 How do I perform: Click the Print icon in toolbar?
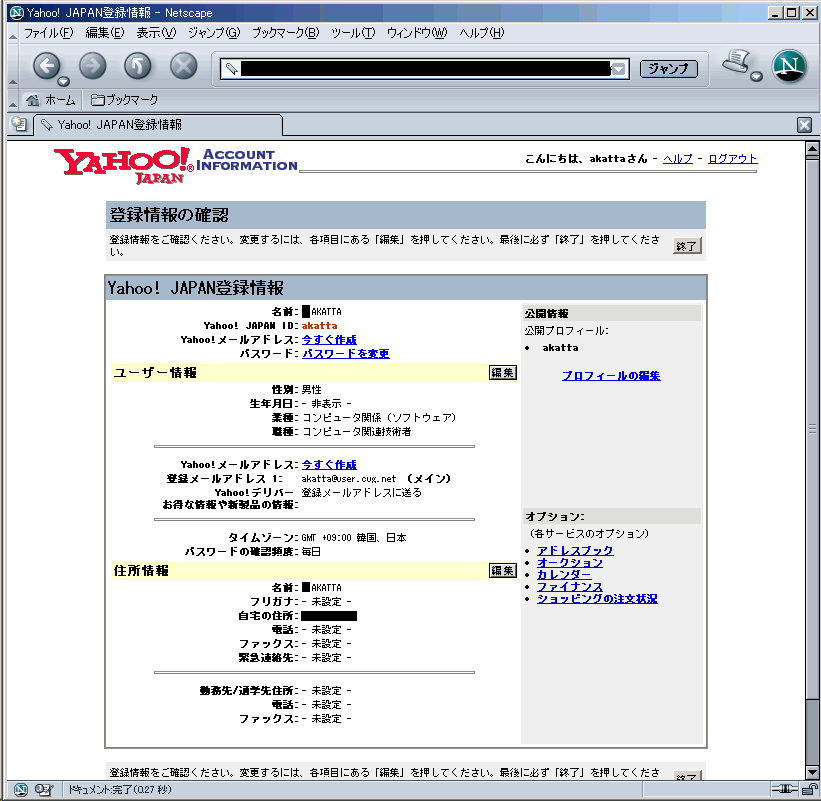tap(737, 62)
